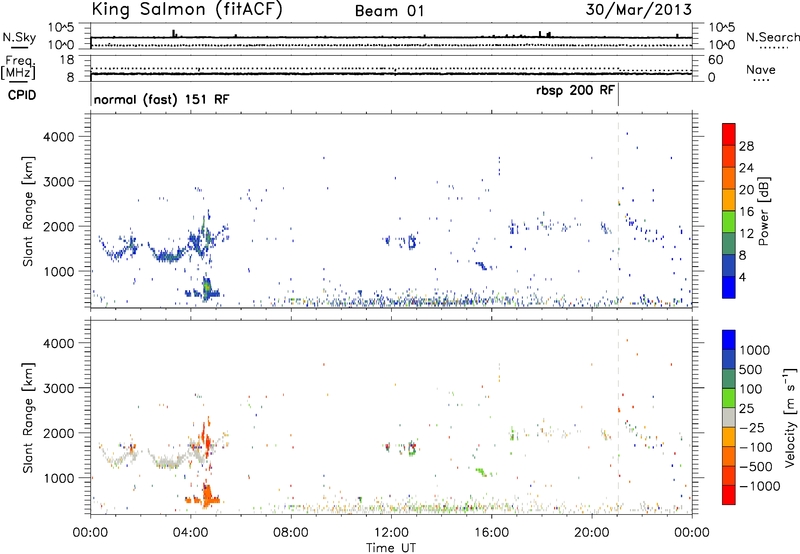Select the "Freq. [MHz]" axis label

(x=19, y=67)
